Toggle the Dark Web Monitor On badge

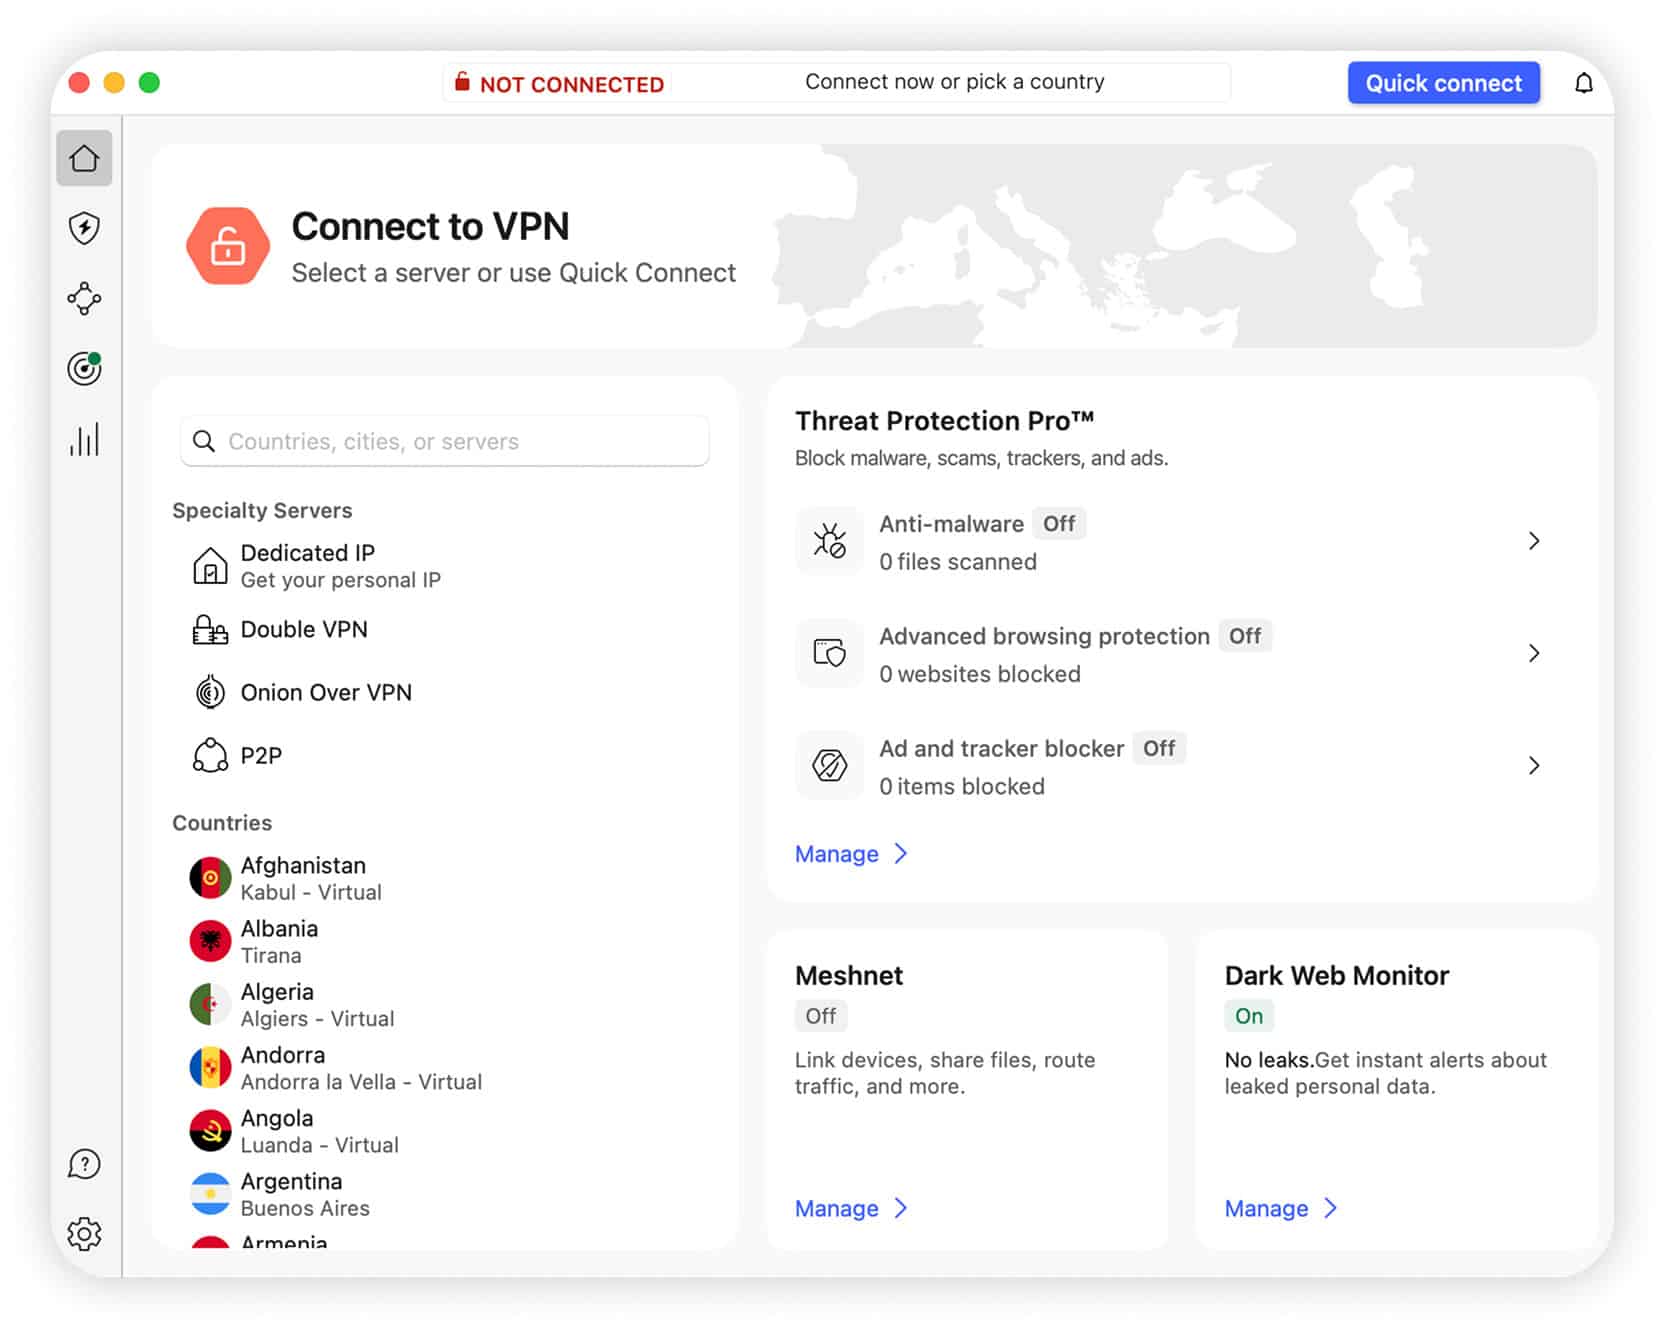1249,1016
